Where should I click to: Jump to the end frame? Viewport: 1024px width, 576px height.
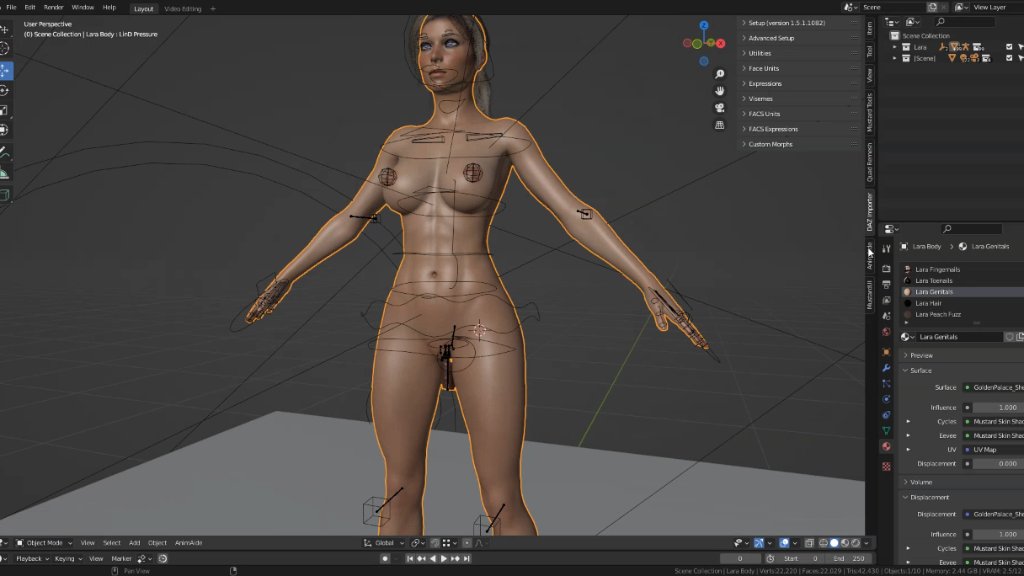point(466,558)
